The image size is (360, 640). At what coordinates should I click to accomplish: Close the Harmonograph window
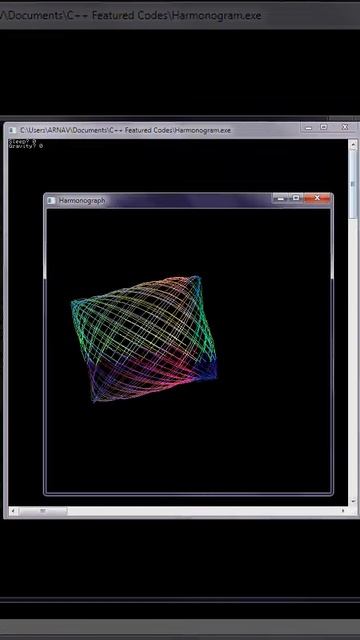(x=317, y=198)
